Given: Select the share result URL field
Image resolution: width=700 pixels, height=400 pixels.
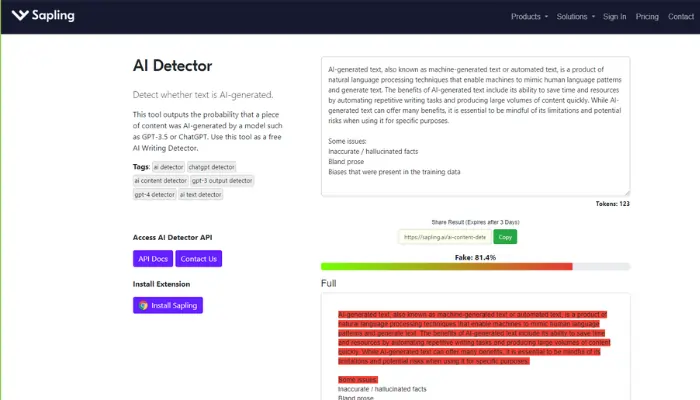Looking at the screenshot, I should [445, 237].
